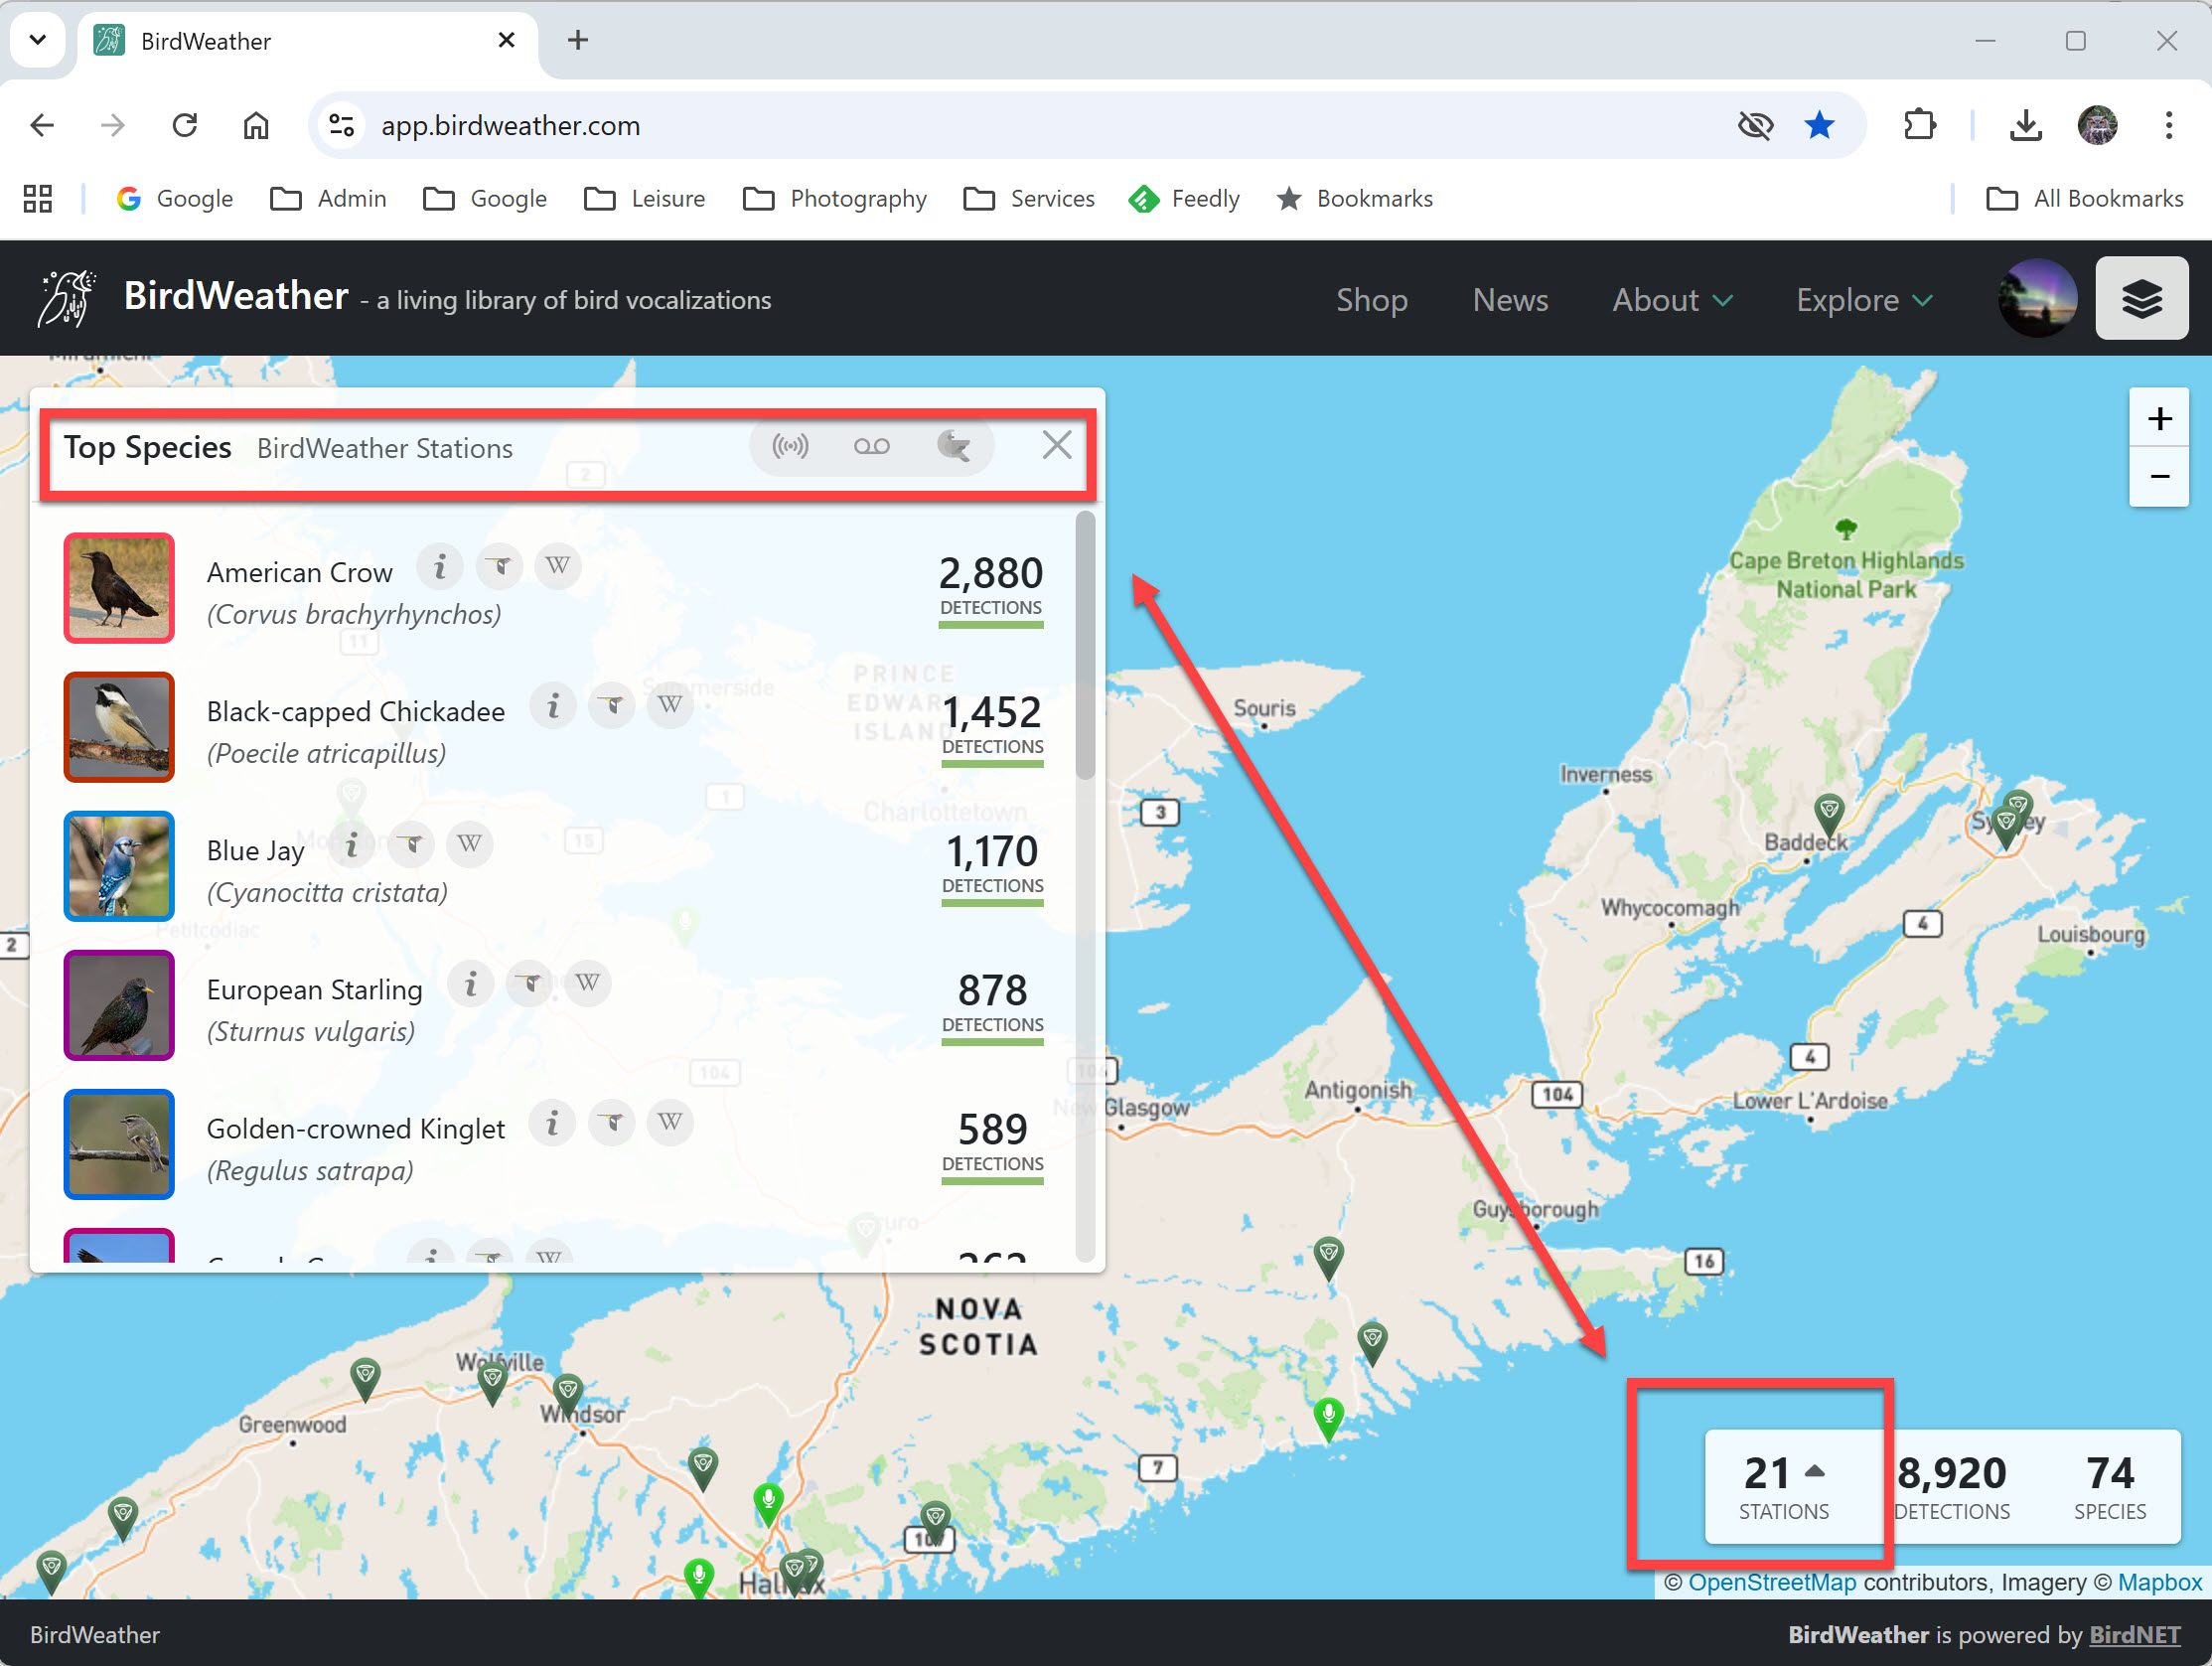Zoom in the map with plus button
The image size is (2212, 1666).
[x=2158, y=418]
